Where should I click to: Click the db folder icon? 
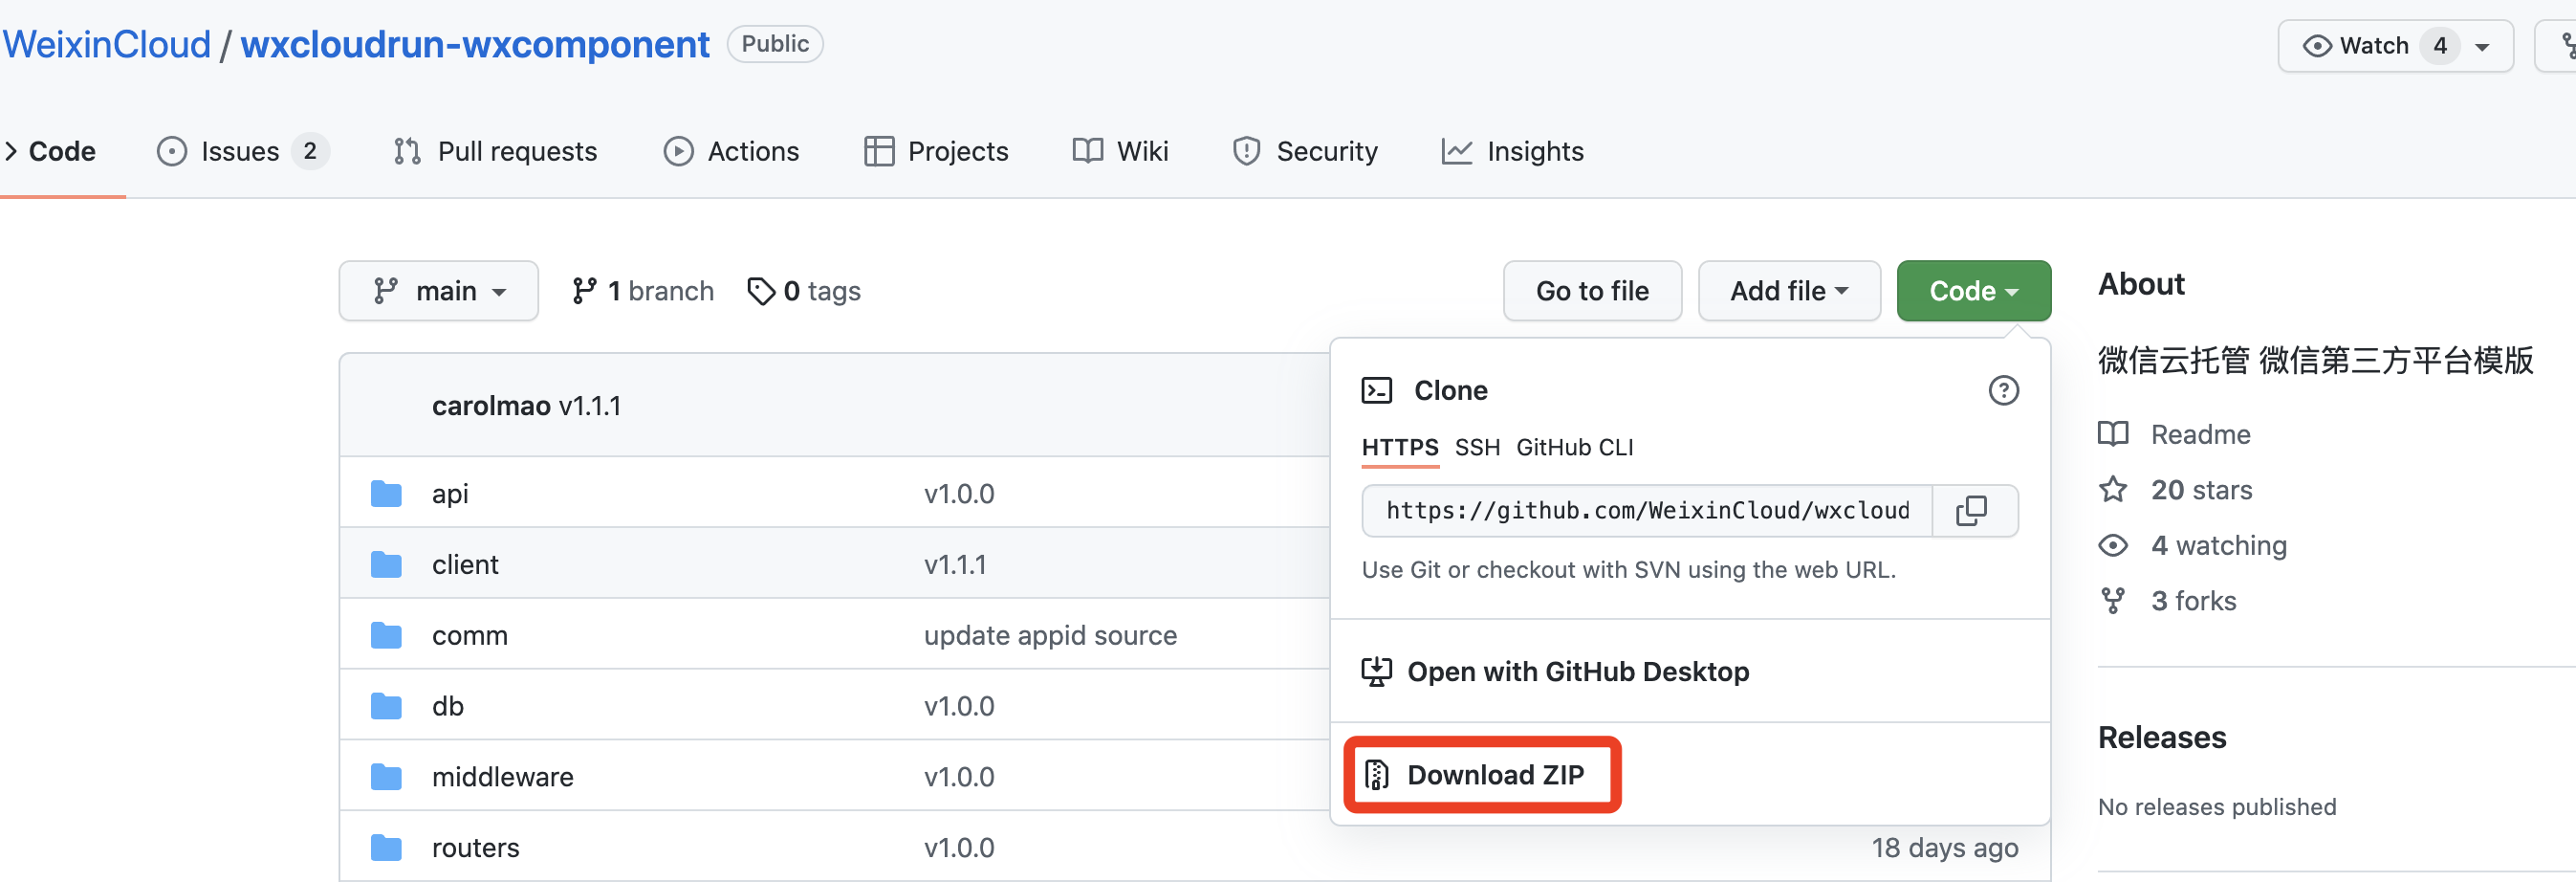coord(386,706)
